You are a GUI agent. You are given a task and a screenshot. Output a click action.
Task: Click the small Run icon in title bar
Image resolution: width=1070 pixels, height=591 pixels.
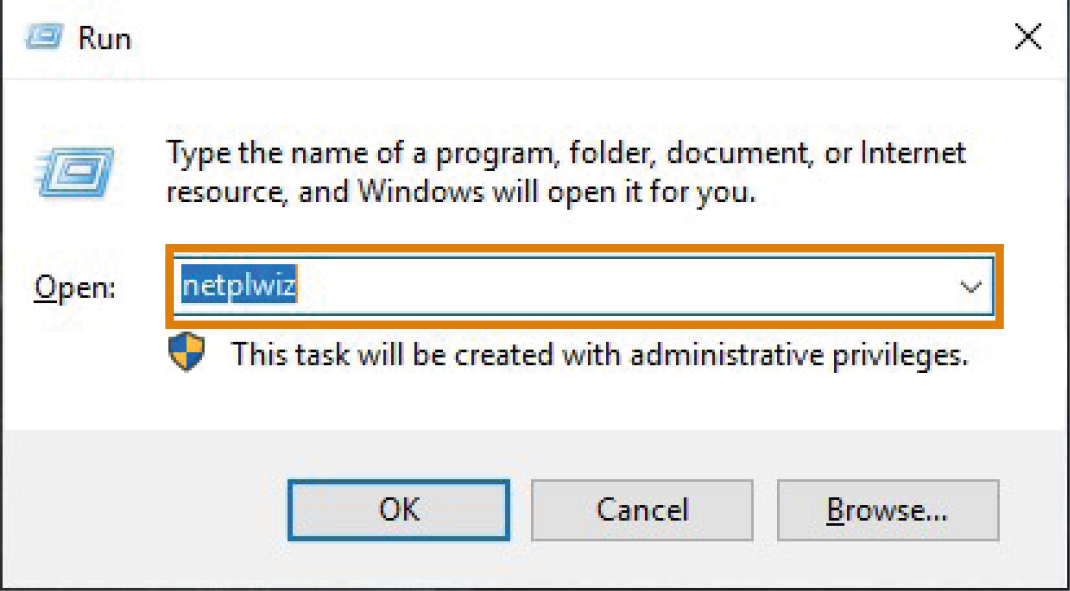[45, 37]
